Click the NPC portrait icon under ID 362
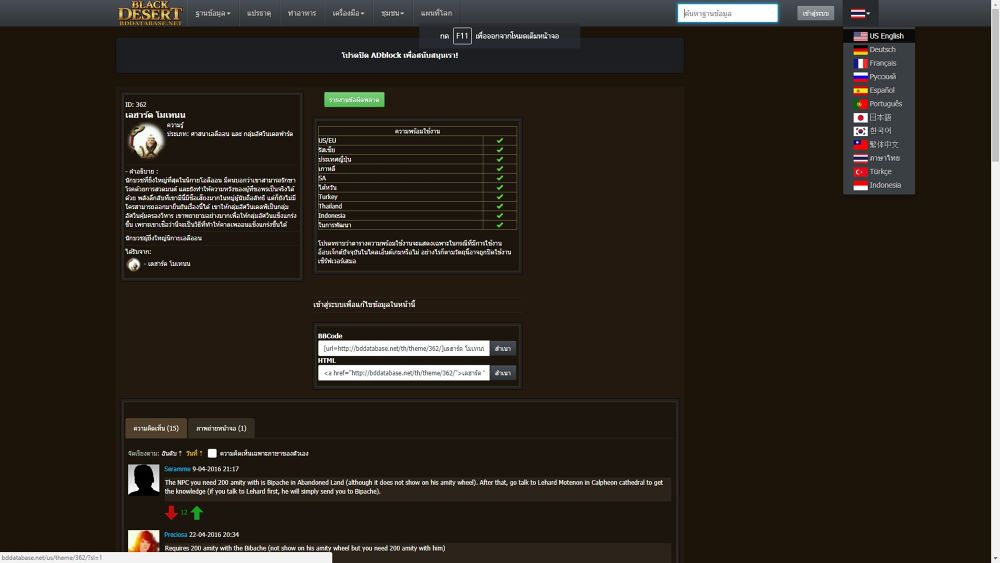Screen dimensions: 1000x563 coord(146,140)
